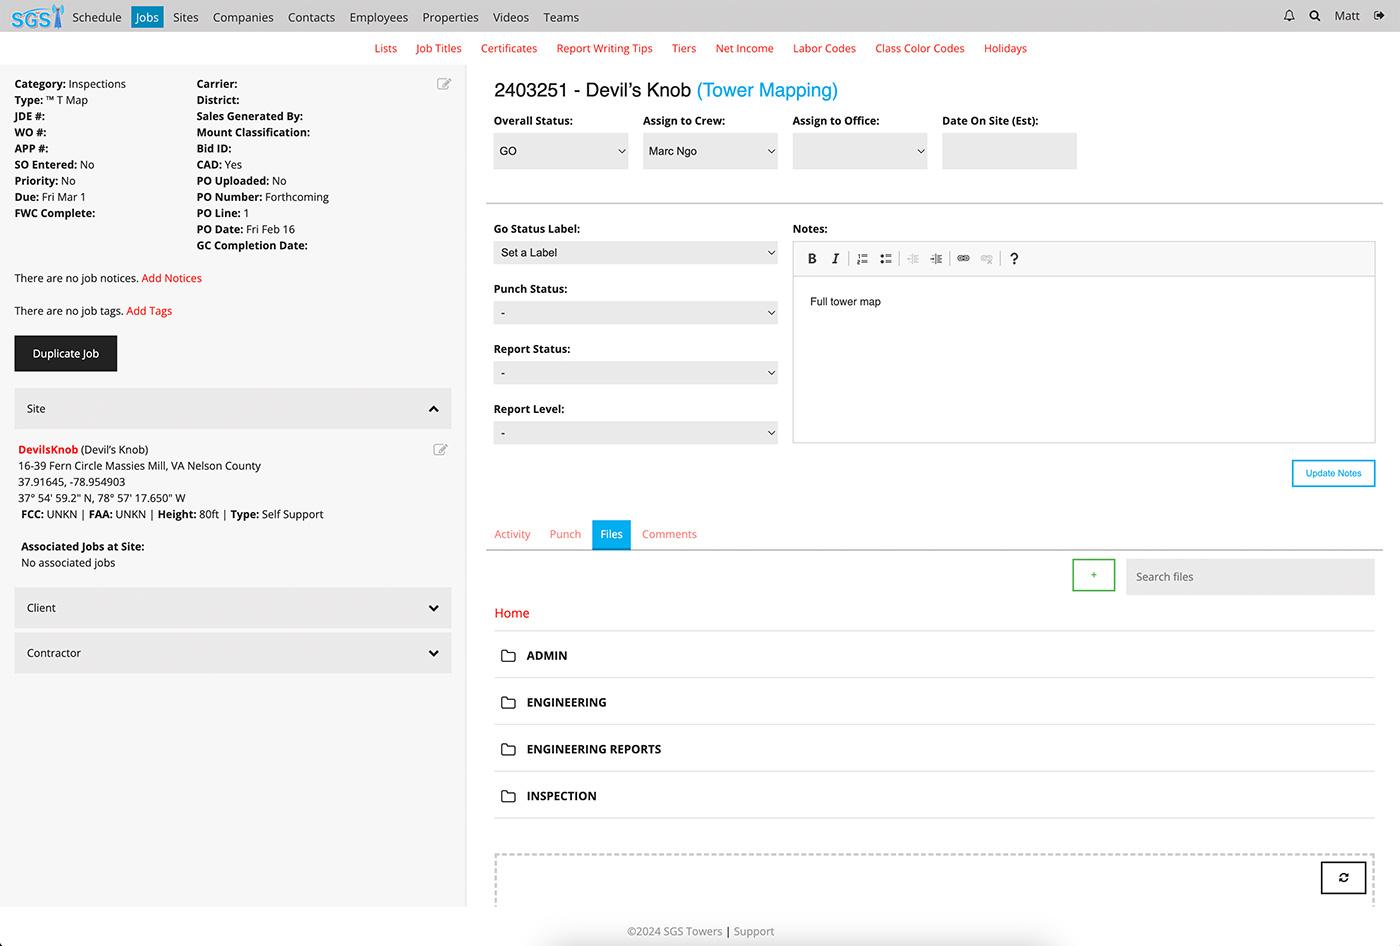The image size is (1400, 946).
Task: Open the notifications bell icon
Action: coord(1289,16)
